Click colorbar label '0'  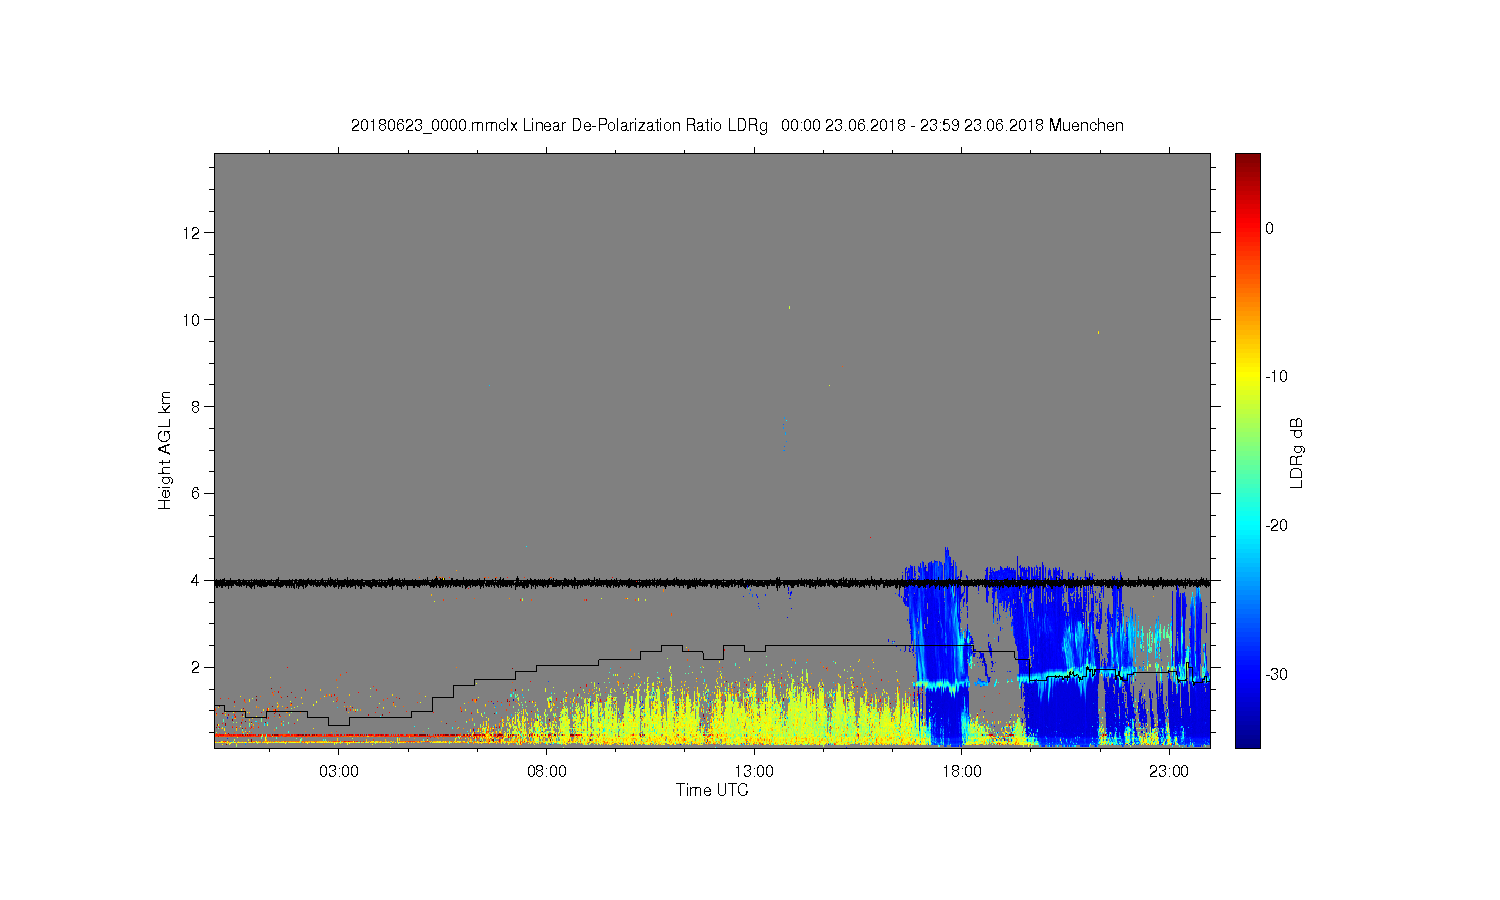[x=1269, y=228]
